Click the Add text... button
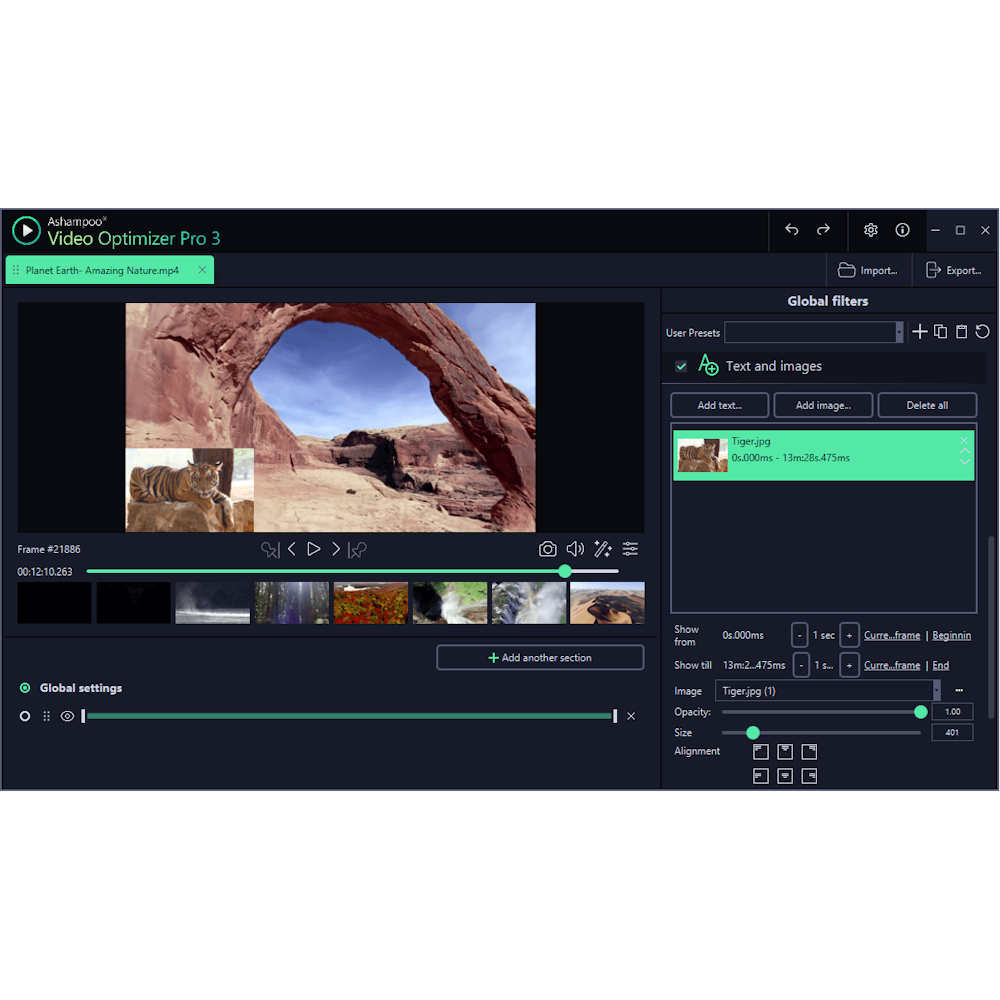The width and height of the screenshot is (1000, 1000). pyautogui.click(x=719, y=405)
